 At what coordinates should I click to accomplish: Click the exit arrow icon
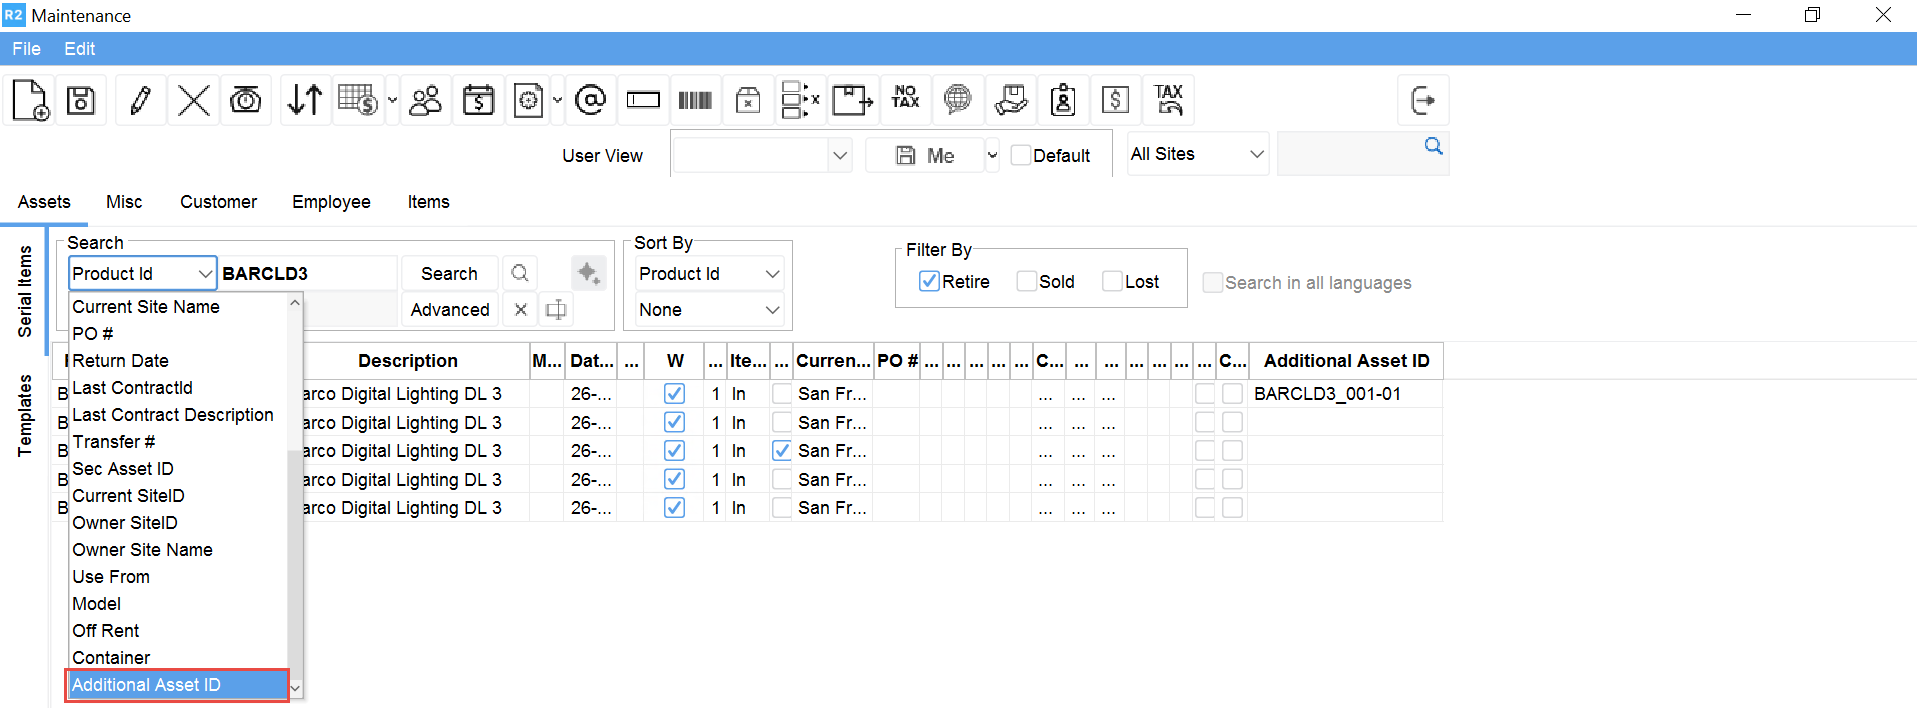pos(1422,100)
